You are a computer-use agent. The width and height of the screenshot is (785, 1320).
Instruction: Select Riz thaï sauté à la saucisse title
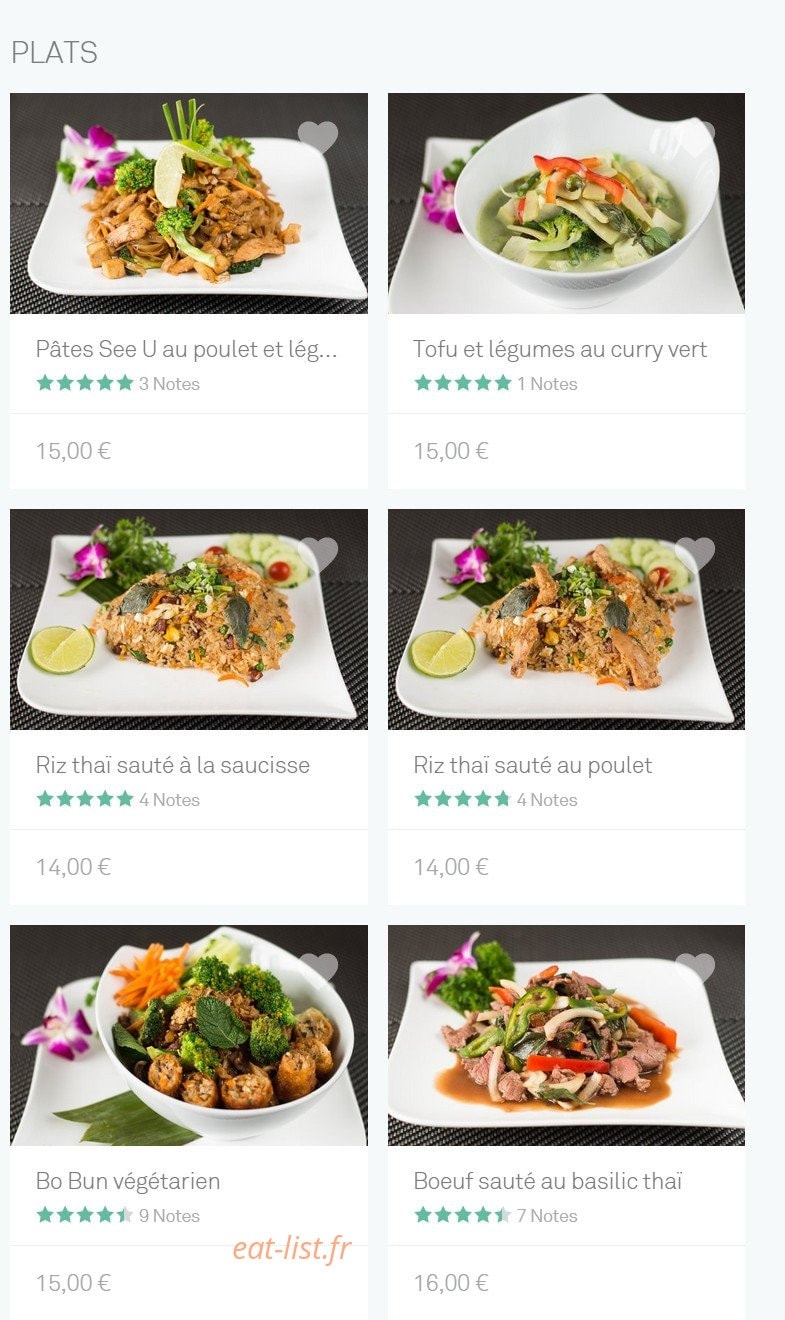coord(173,765)
